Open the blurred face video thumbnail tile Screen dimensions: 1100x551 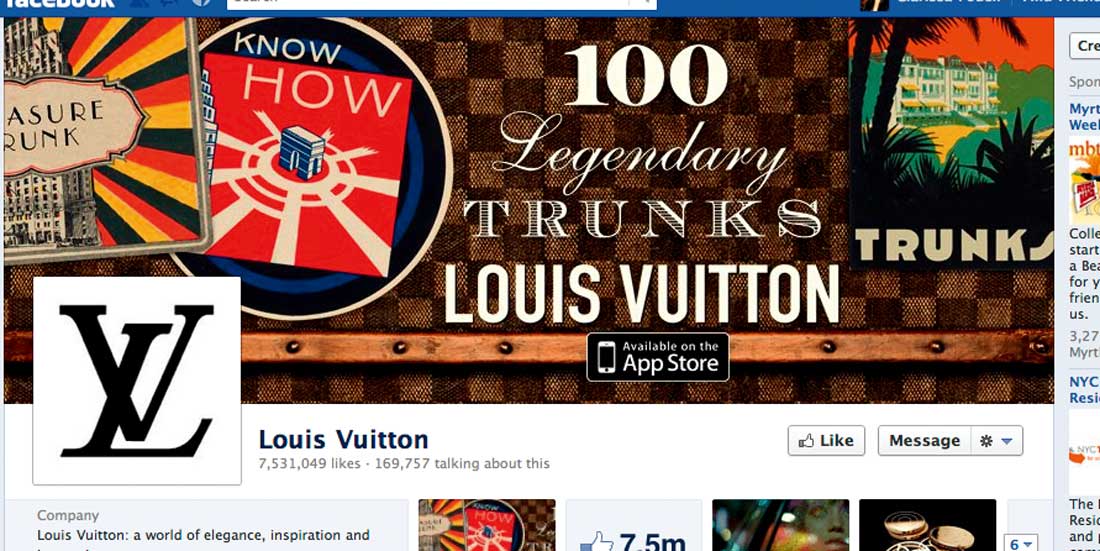point(781,525)
